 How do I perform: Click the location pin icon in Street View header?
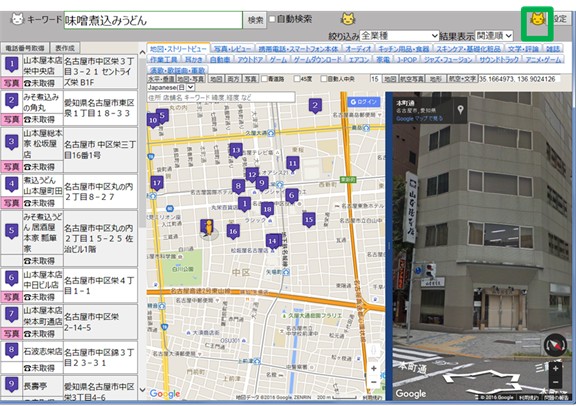pyautogui.click(x=460, y=109)
